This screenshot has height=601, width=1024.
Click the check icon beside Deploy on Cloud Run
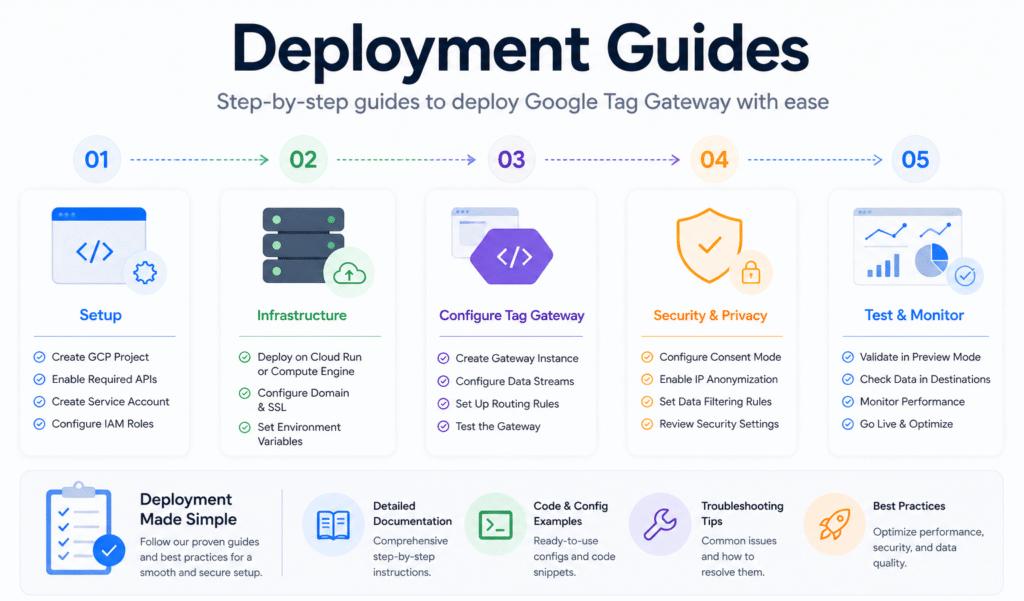click(x=244, y=357)
